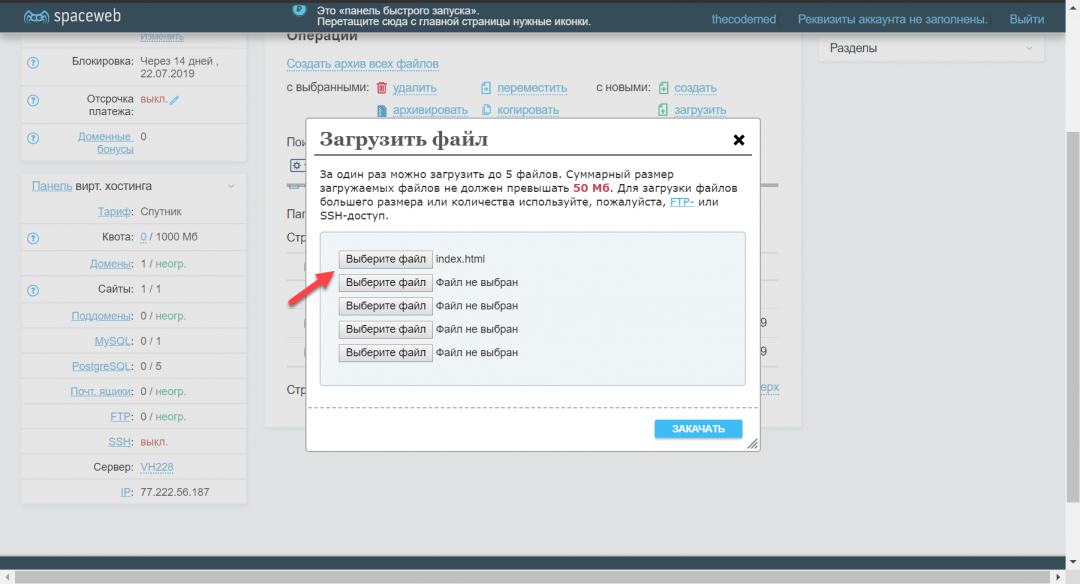Click the move icon beside переместить
The height and width of the screenshot is (584, 1080).
tap(486, 88)
